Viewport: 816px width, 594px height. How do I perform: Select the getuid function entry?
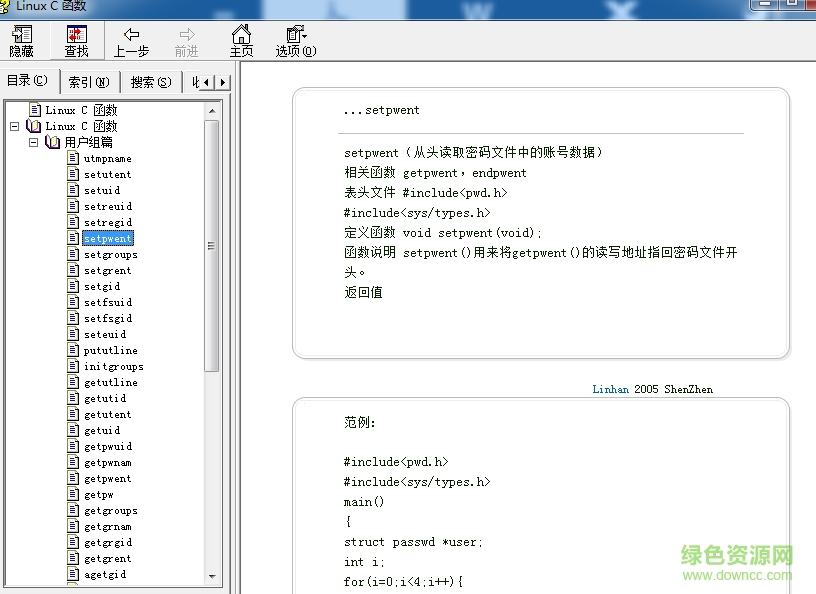pyautogui.click(x=102, y=430)
